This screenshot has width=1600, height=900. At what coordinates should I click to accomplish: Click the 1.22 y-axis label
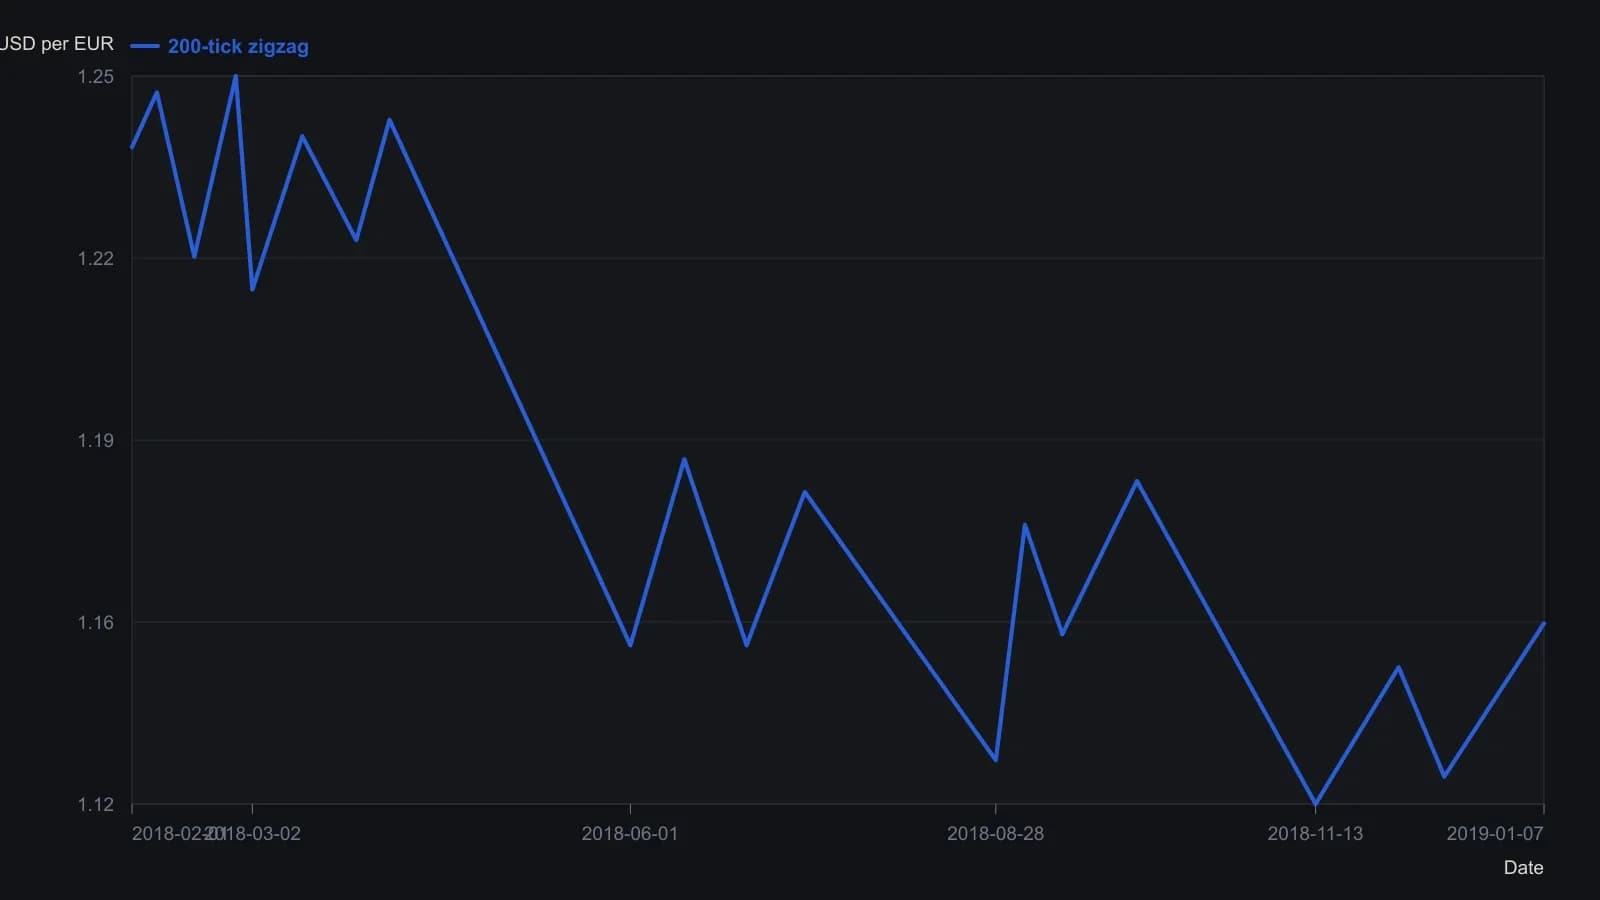click(x=96, y=258)
